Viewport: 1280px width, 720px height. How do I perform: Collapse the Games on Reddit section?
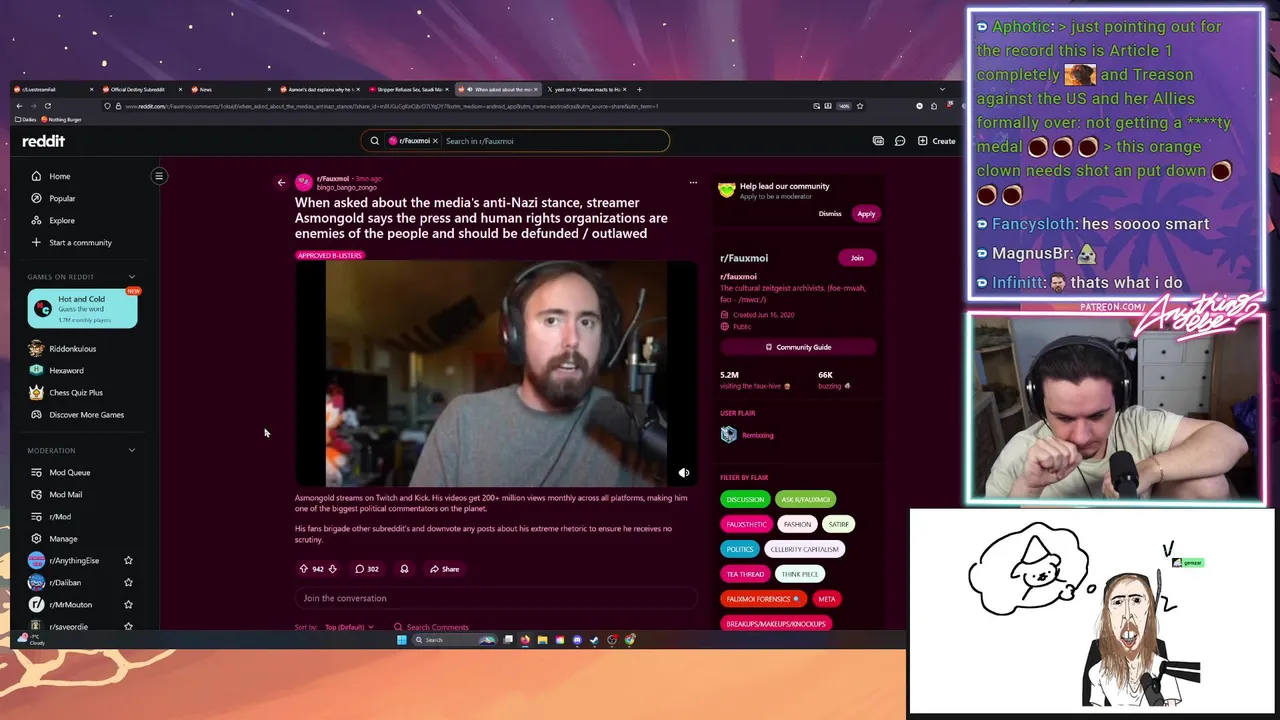point(131,277)
